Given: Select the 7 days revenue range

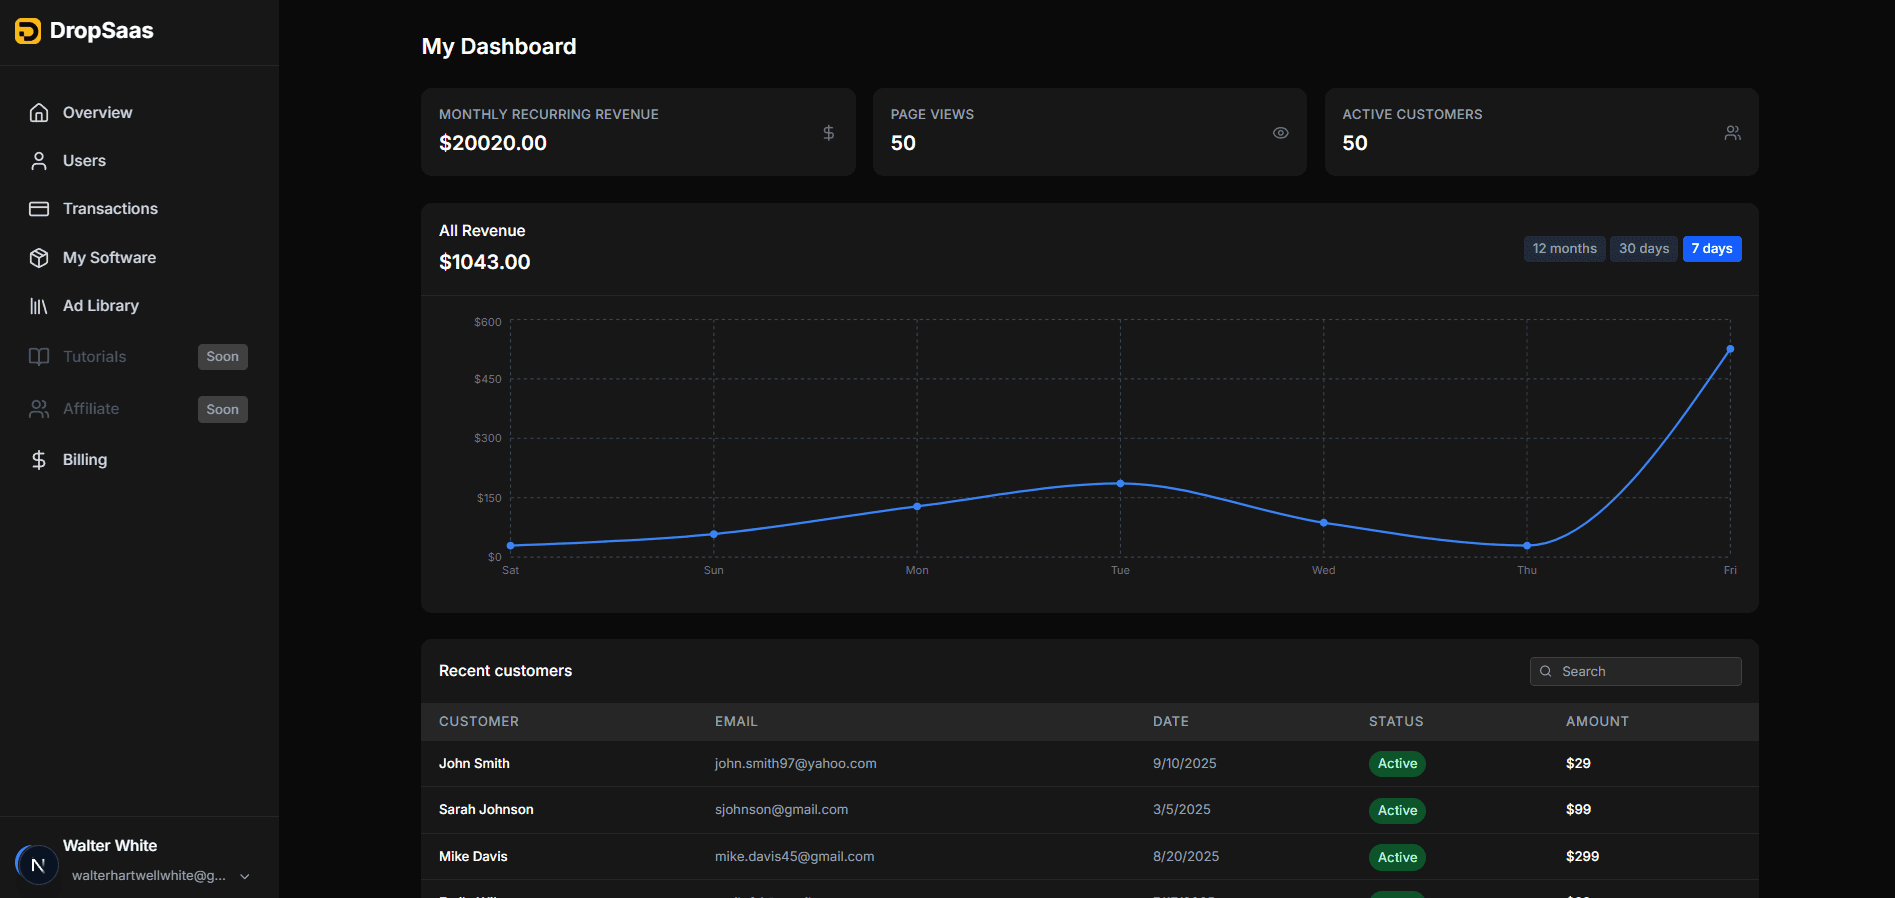Looking at the screenshot, I should tap(1711, 249).
